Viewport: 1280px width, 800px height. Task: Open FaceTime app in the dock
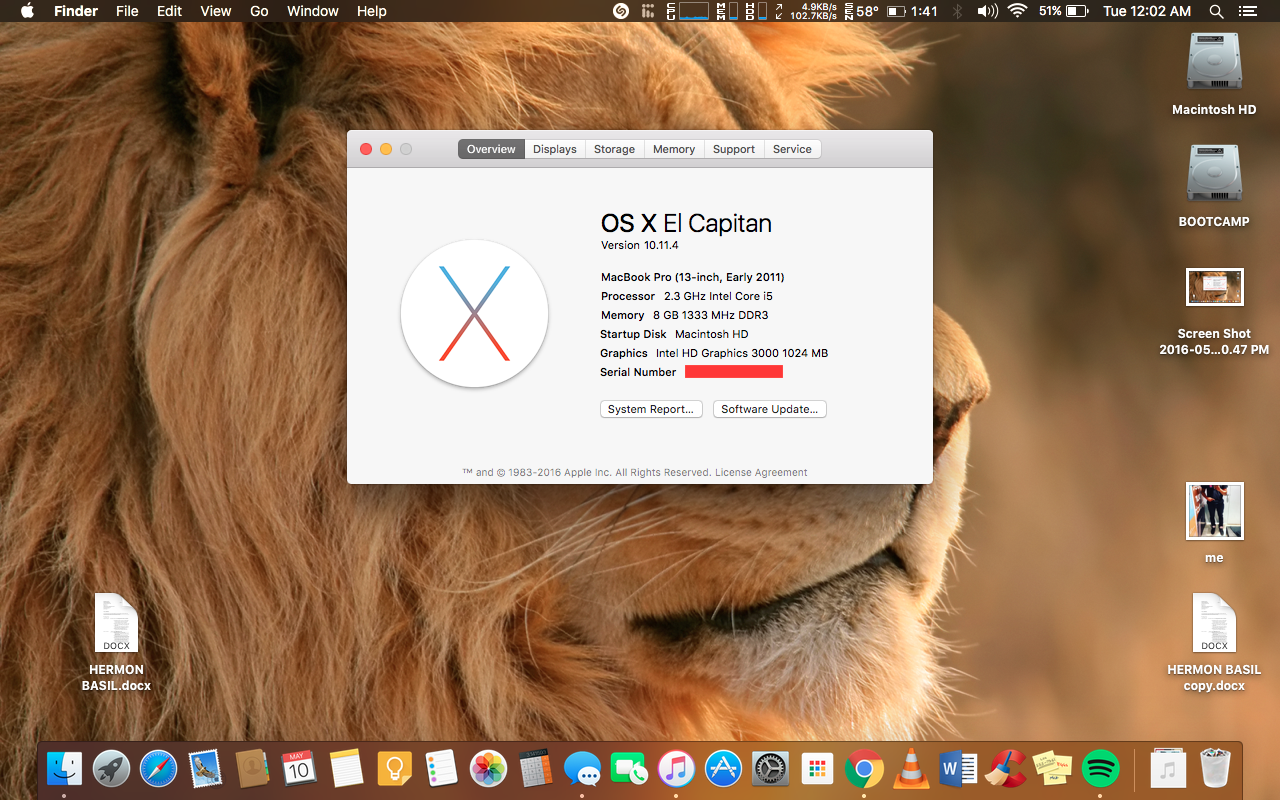click(629, 768)
